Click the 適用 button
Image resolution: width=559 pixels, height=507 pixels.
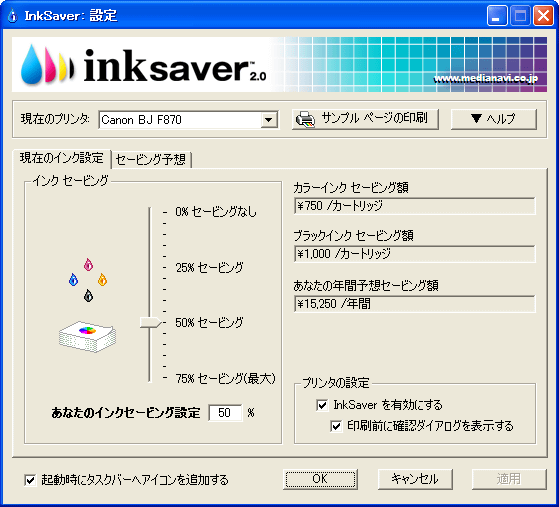[509, 479]
